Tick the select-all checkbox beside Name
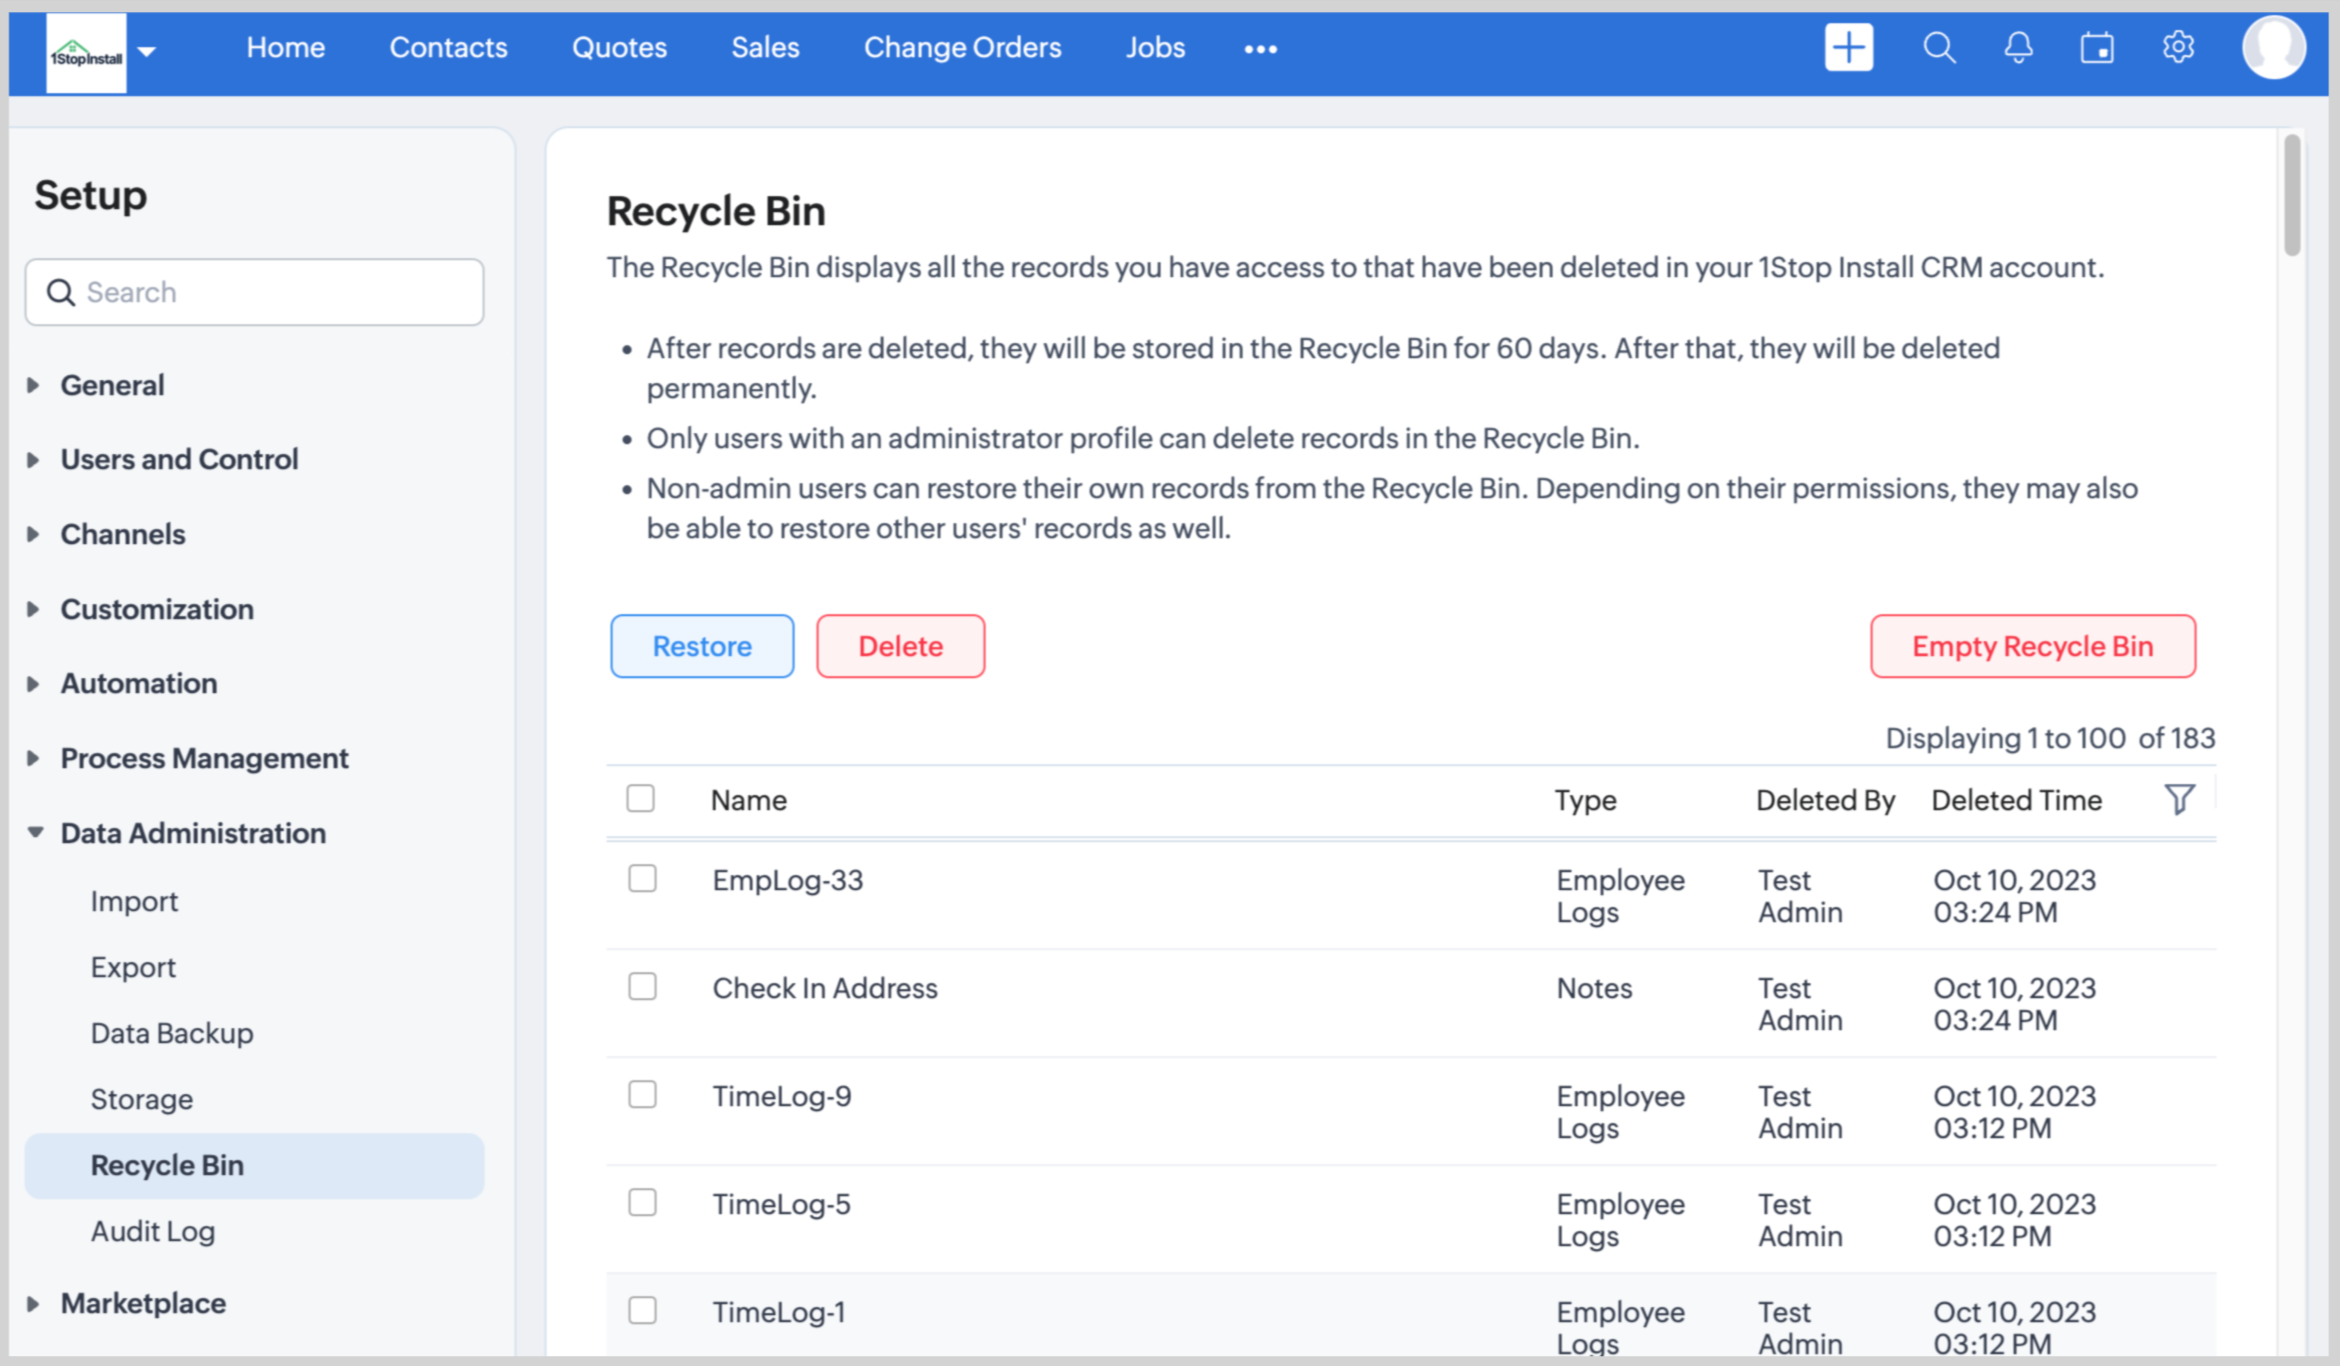This screenshot has width=2340, height=1366. click(x=641, y=798)
